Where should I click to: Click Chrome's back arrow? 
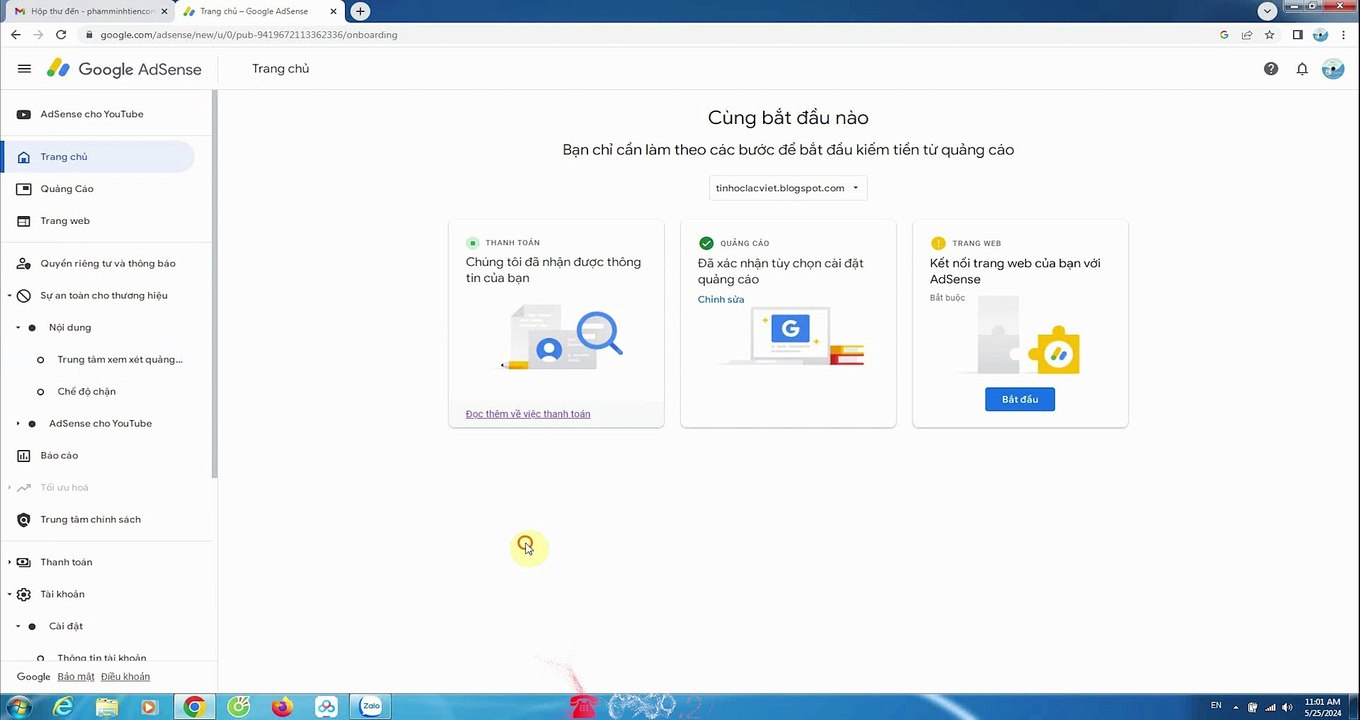click(x=15, y=34)
